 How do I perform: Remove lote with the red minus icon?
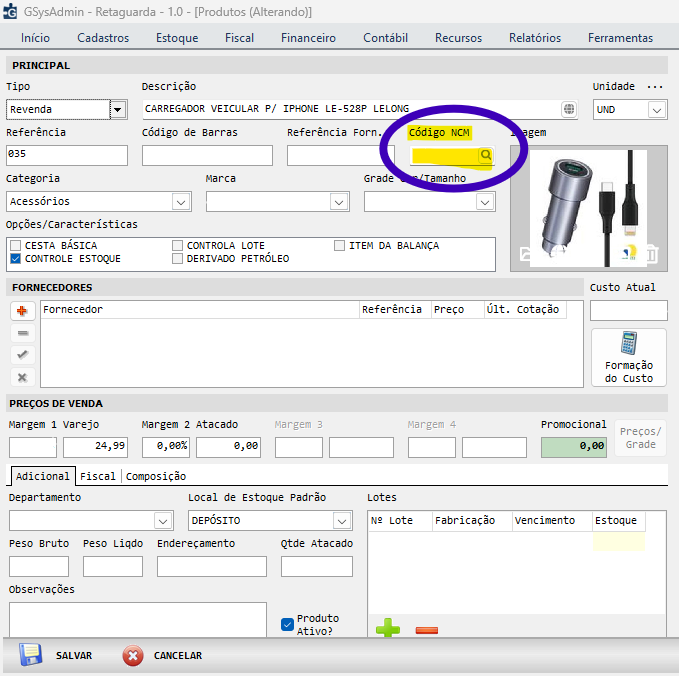click(426, 630)
